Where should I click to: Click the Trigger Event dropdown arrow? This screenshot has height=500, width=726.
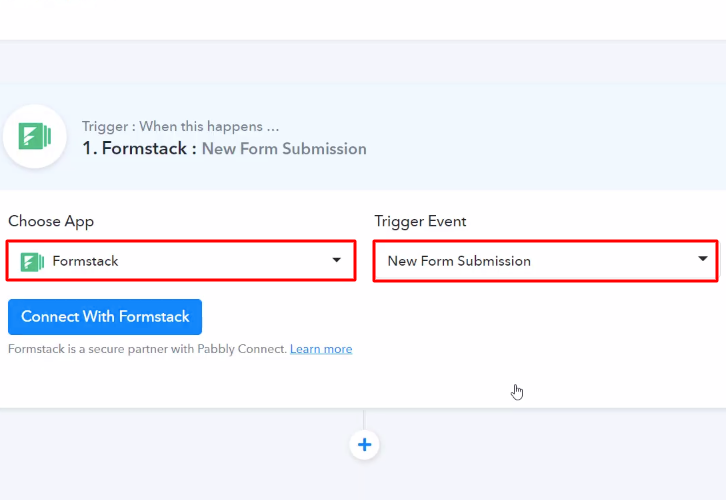click(x=703, y=259)
